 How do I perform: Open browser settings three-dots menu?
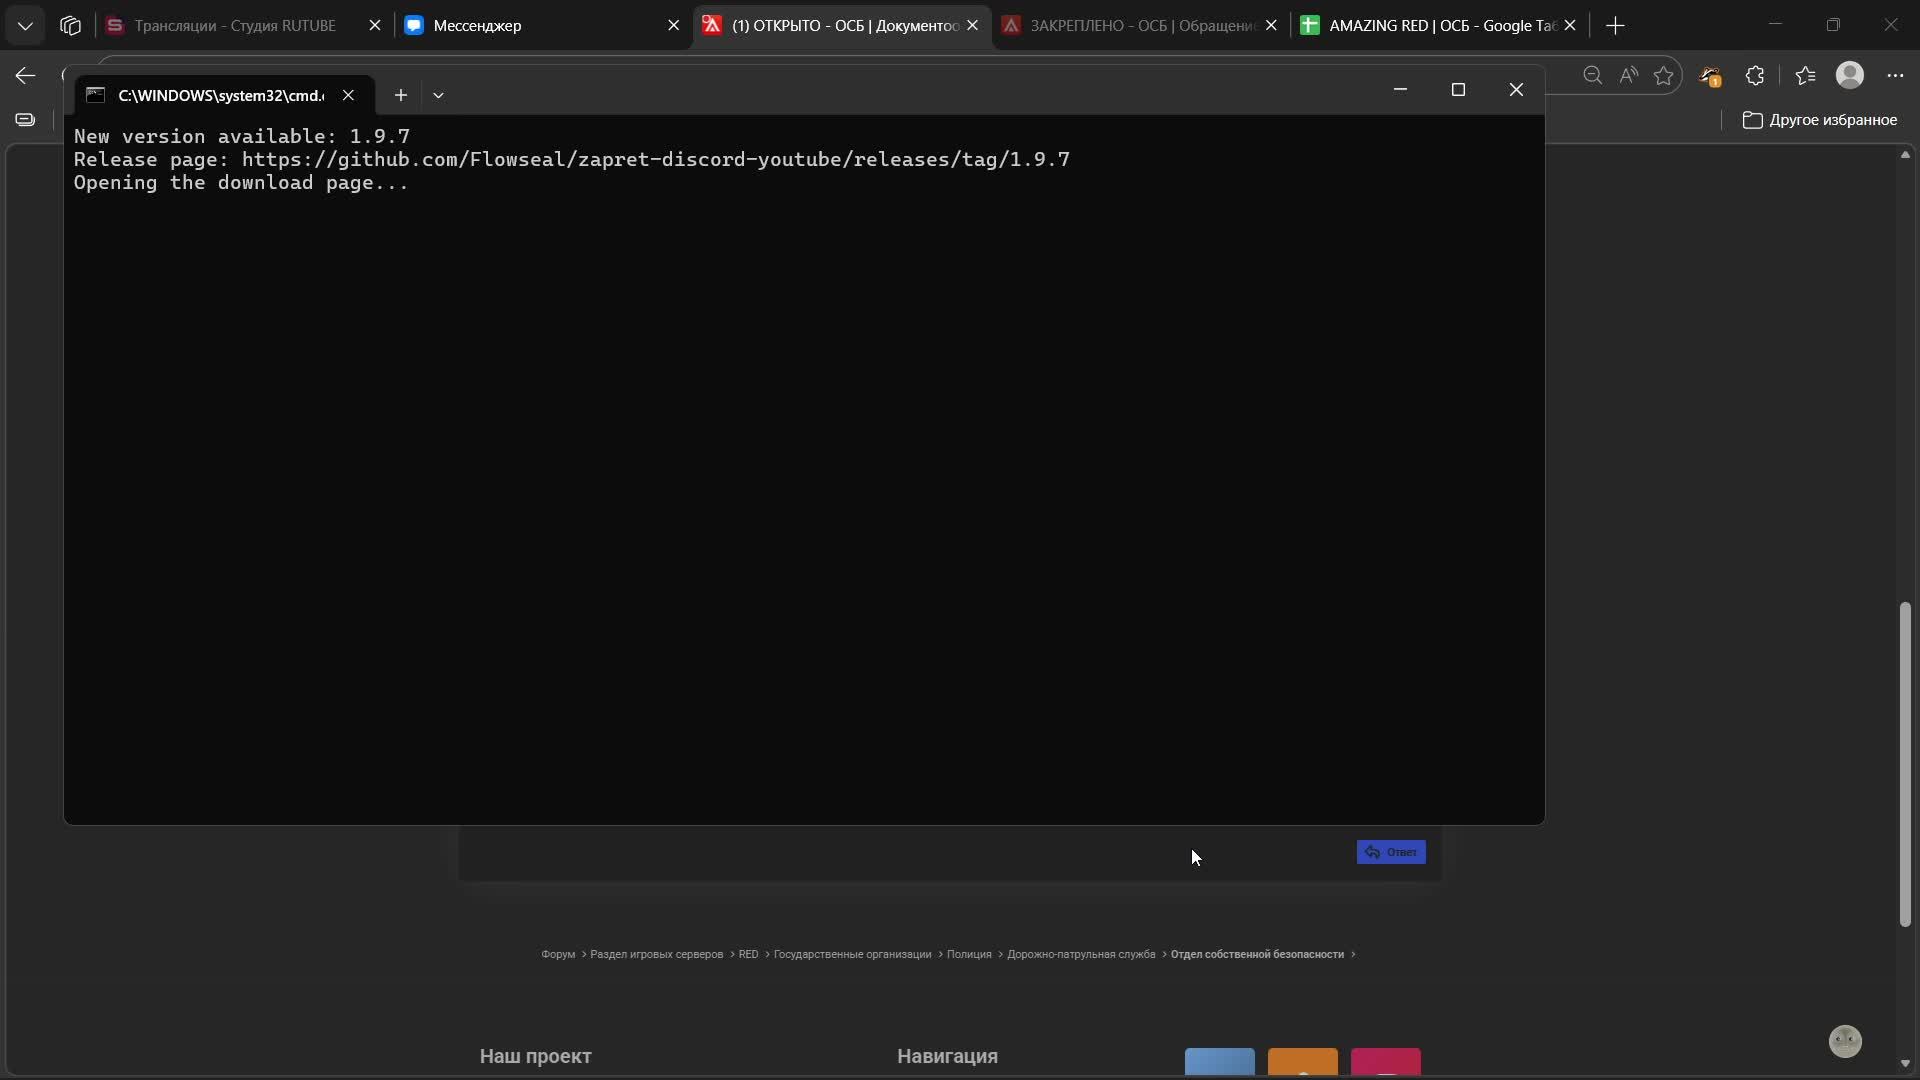coord(1895,75)
